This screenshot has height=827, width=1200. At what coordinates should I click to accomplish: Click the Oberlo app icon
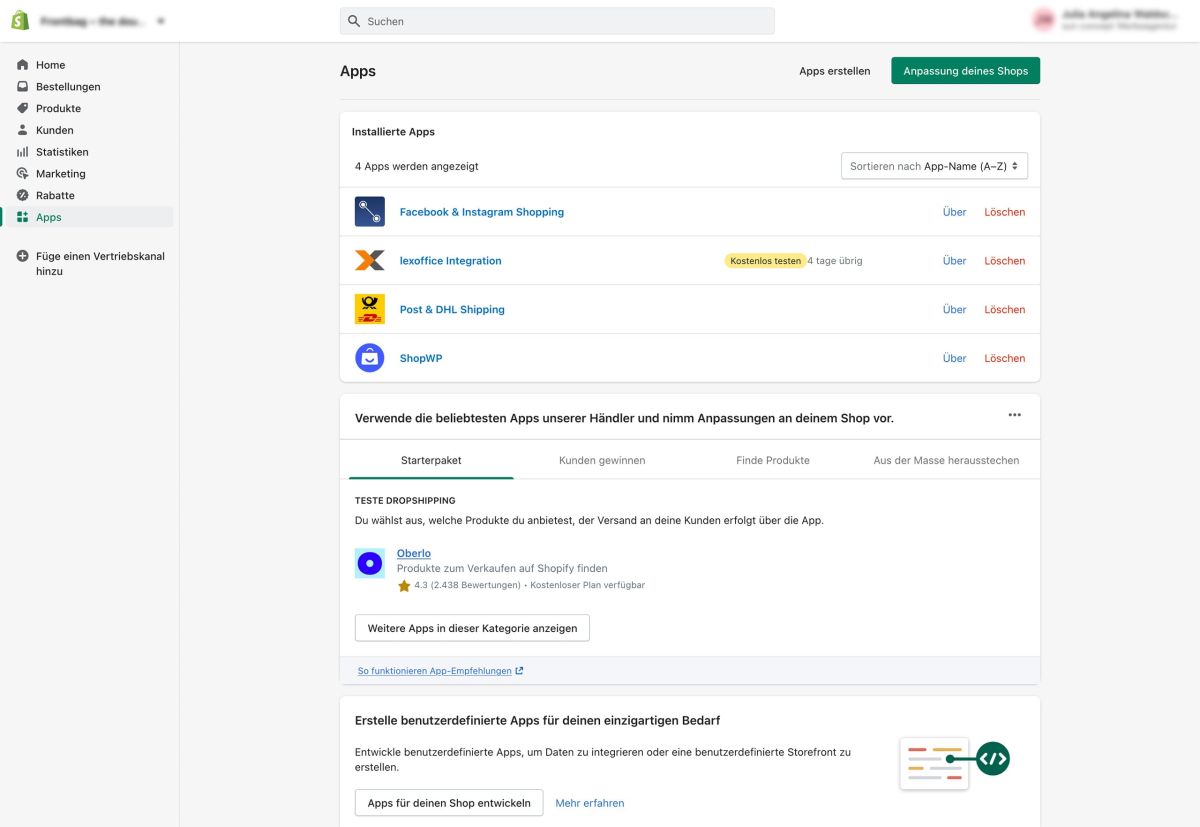click(370, 563)
